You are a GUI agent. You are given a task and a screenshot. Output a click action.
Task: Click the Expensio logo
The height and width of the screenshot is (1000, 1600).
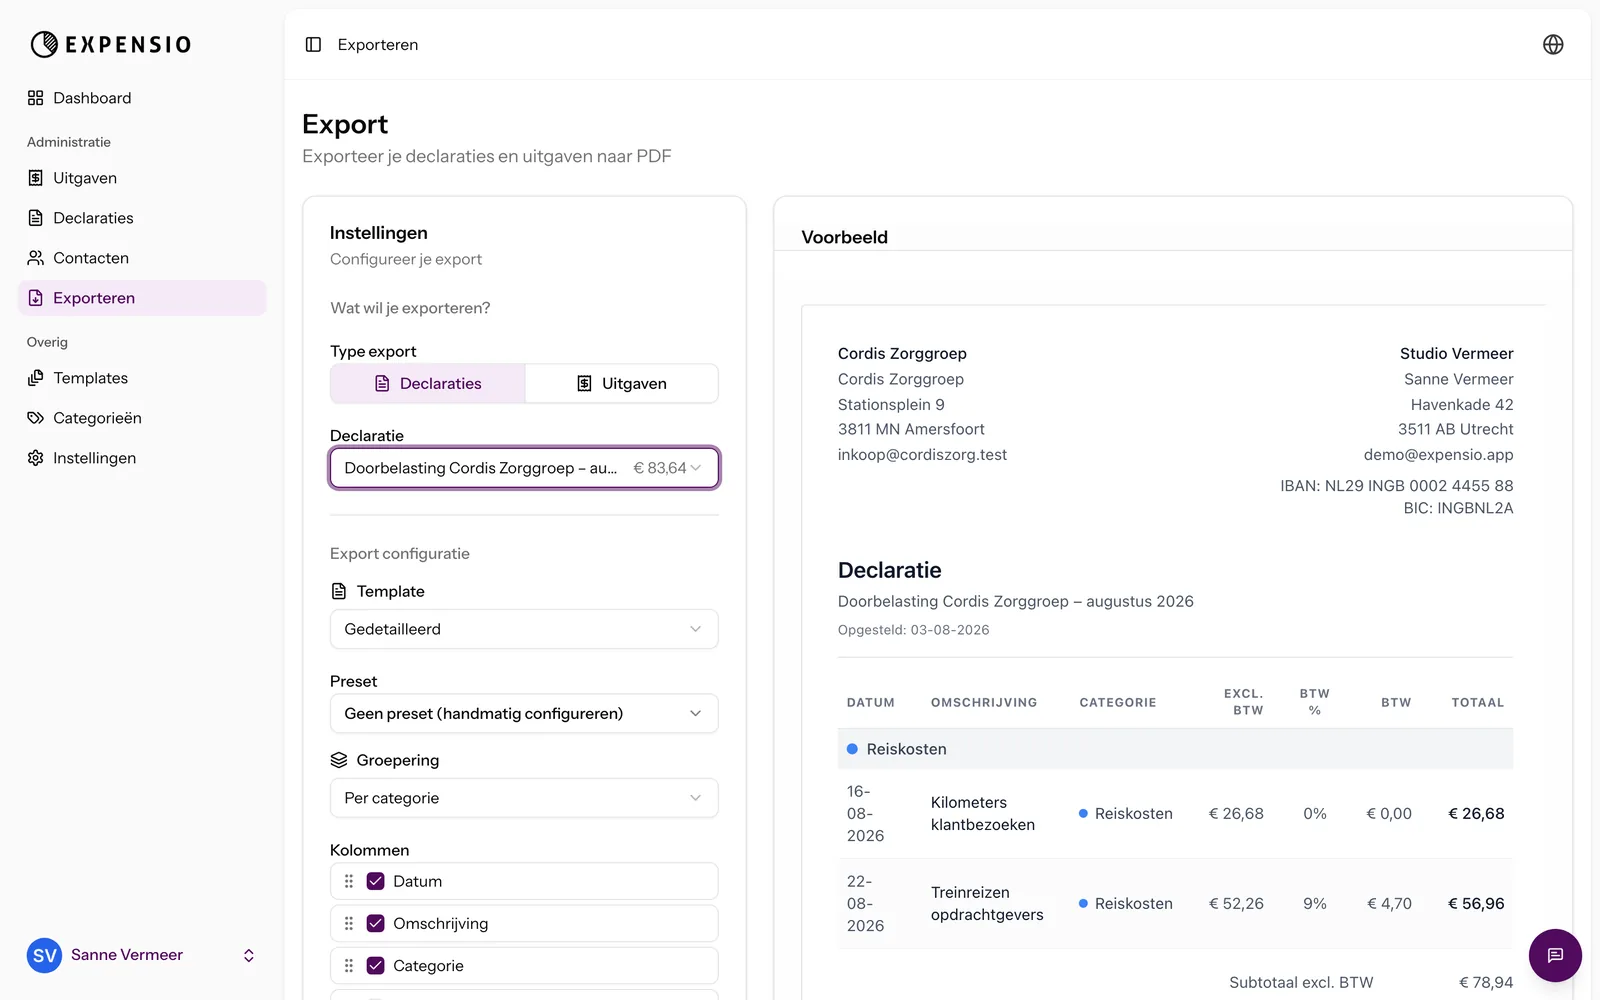111,44
